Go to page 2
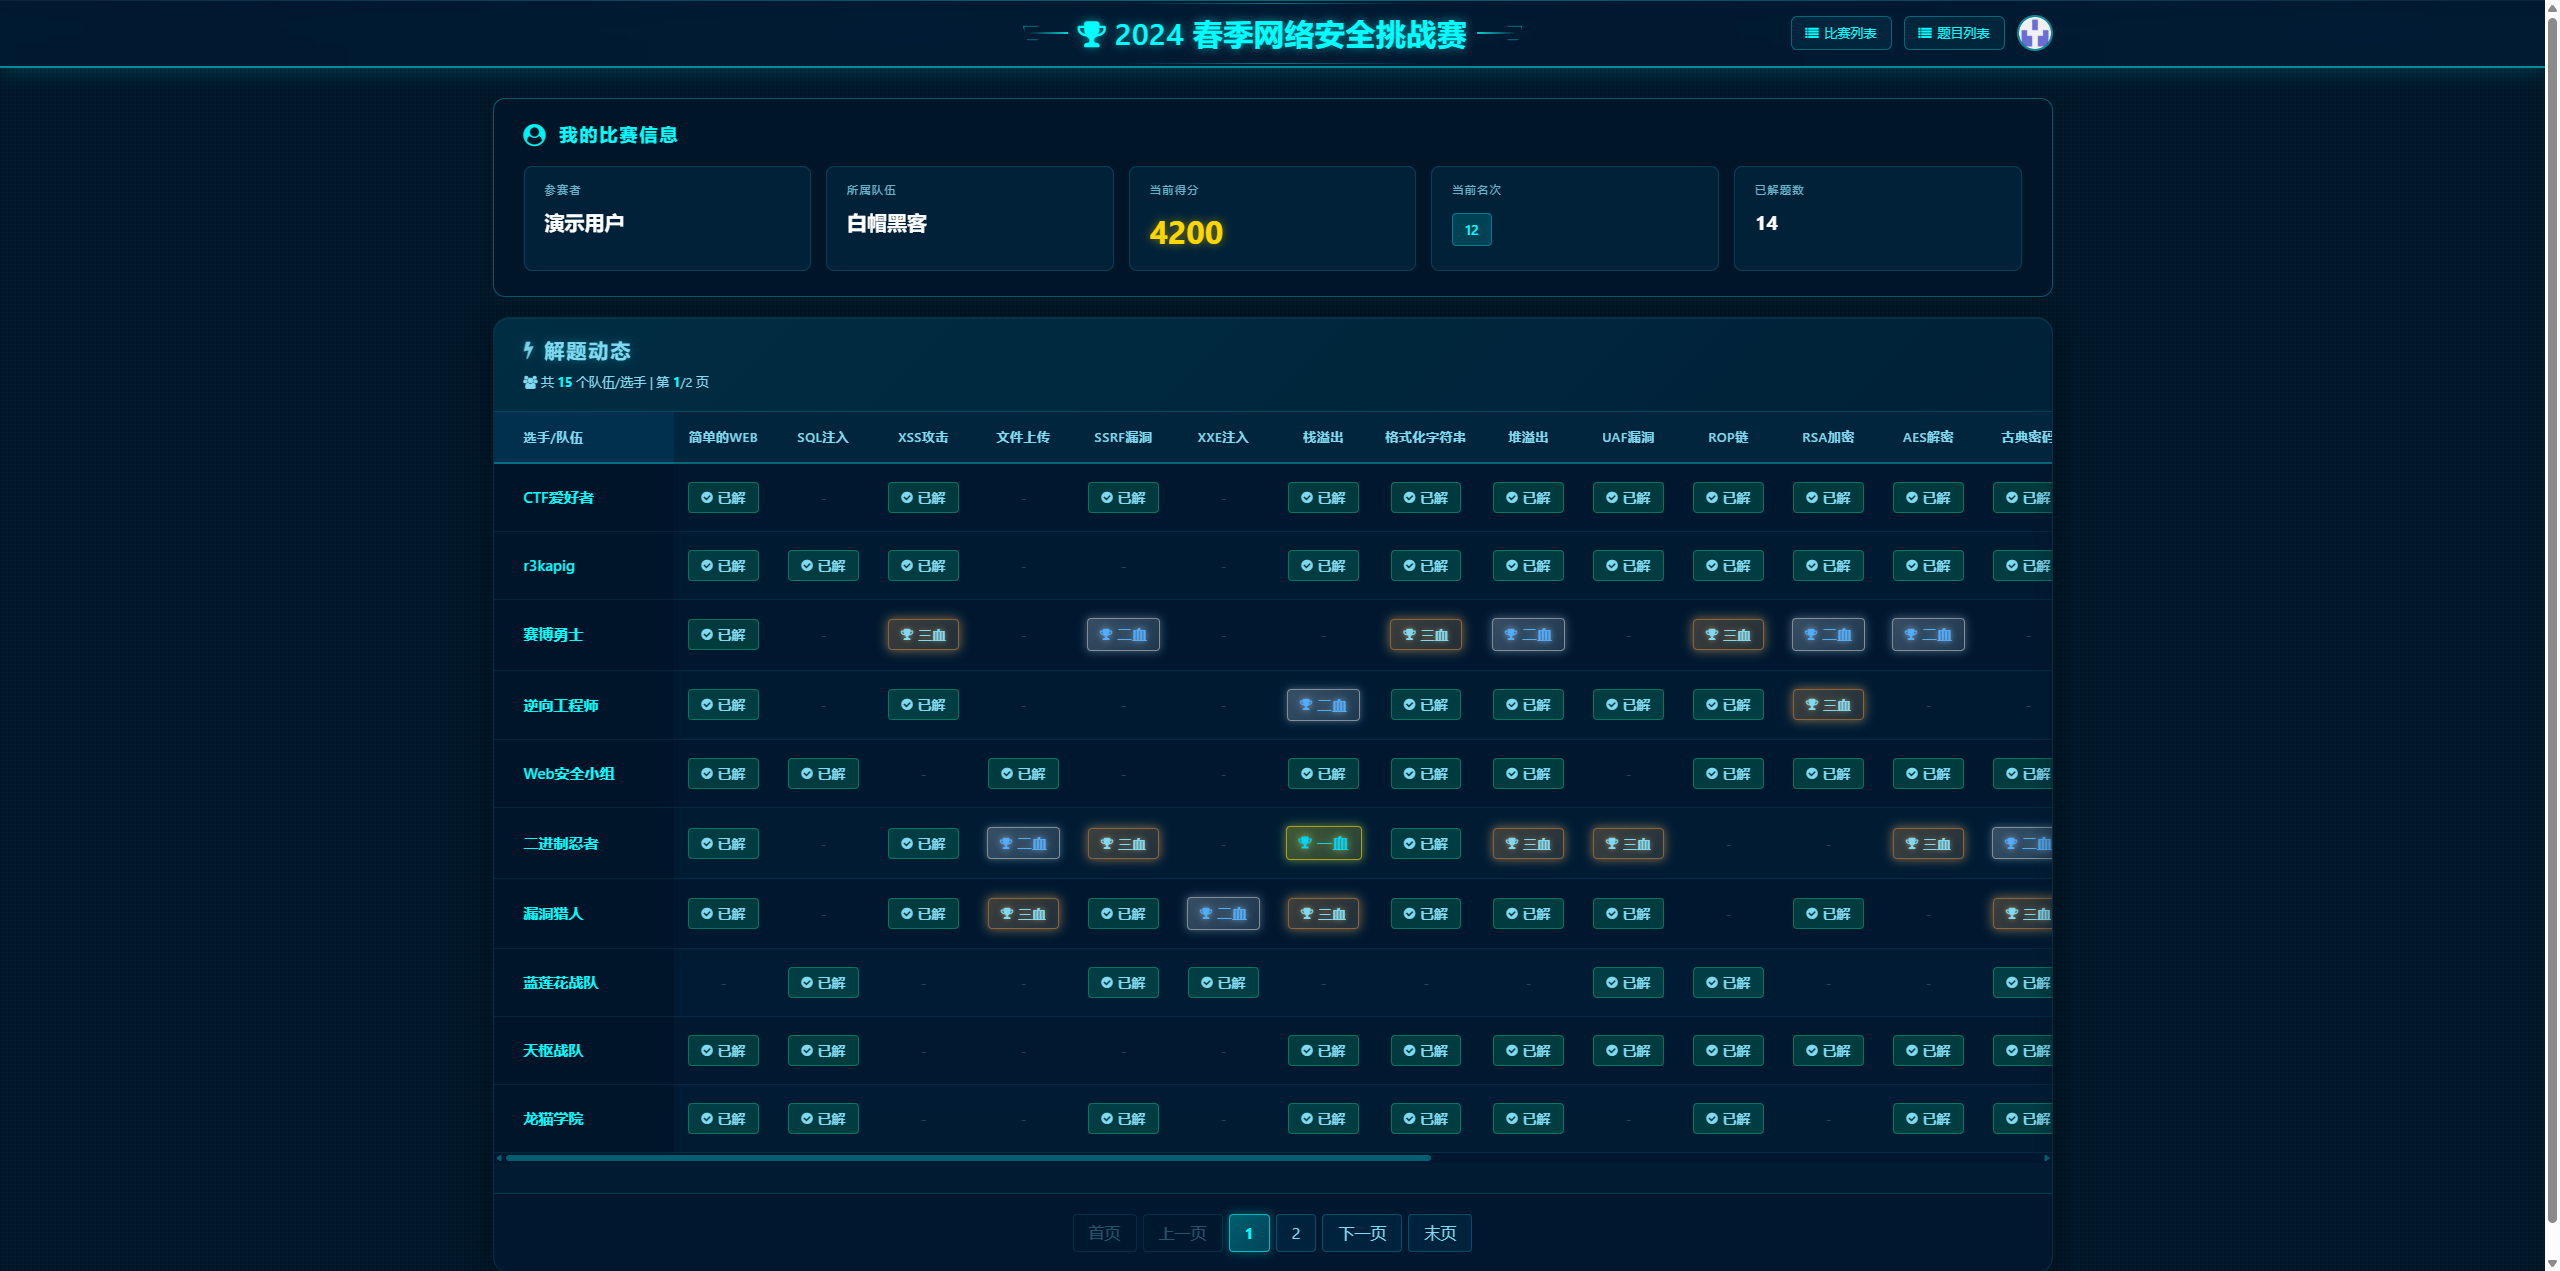Screen dimensions: 2560x1271 pos(1296,1233)
